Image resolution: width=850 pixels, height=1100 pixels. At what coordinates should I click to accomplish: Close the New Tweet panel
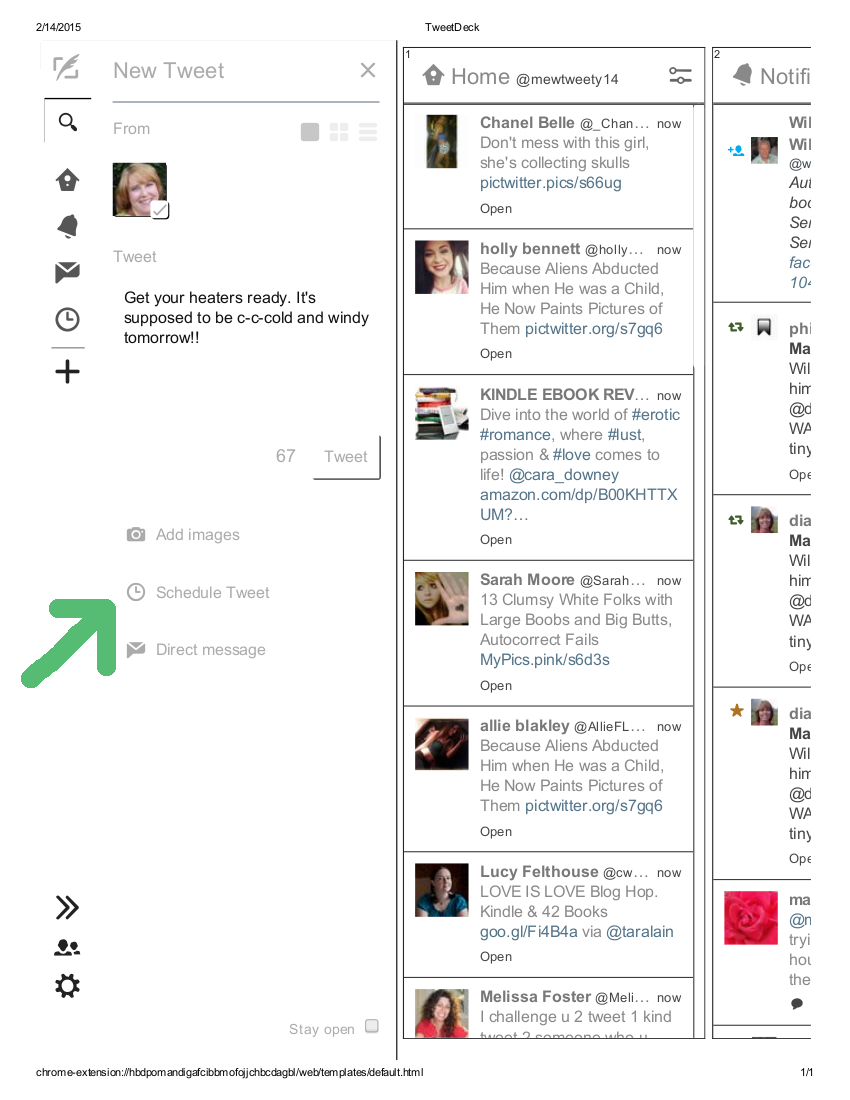367,70
